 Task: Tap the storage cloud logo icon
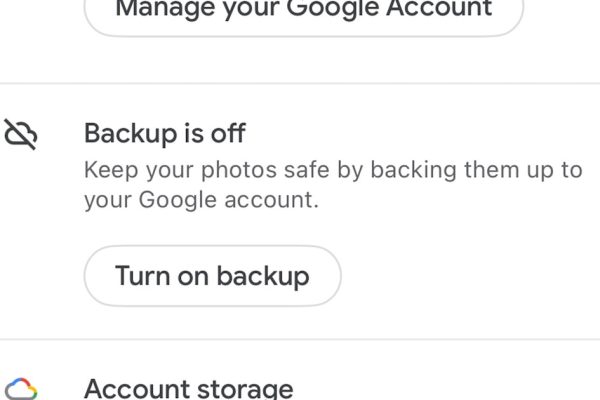21,389
